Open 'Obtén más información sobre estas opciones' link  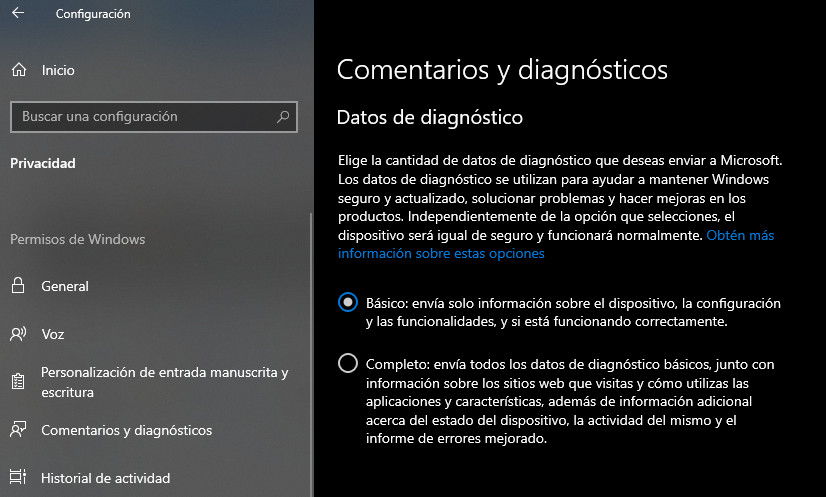coord(556,244)
